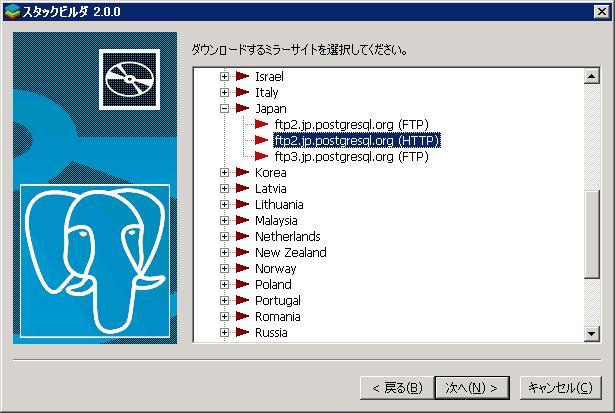Expand the Latvia mirror group
Image resolution: width=615 pixels, height=413 pixels.
click(x=224, y=189)
